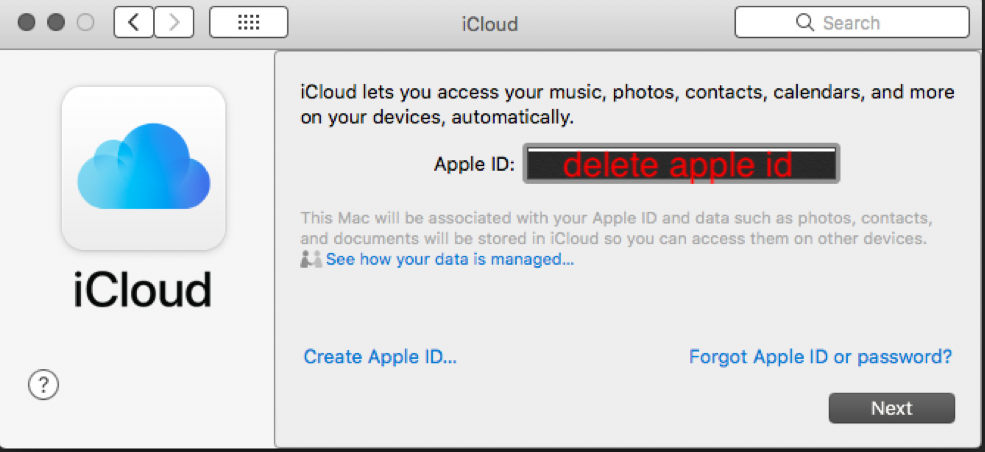
Task: Focus the Apple ID text field
Action: pyautogui.click(x=682, y=165)
